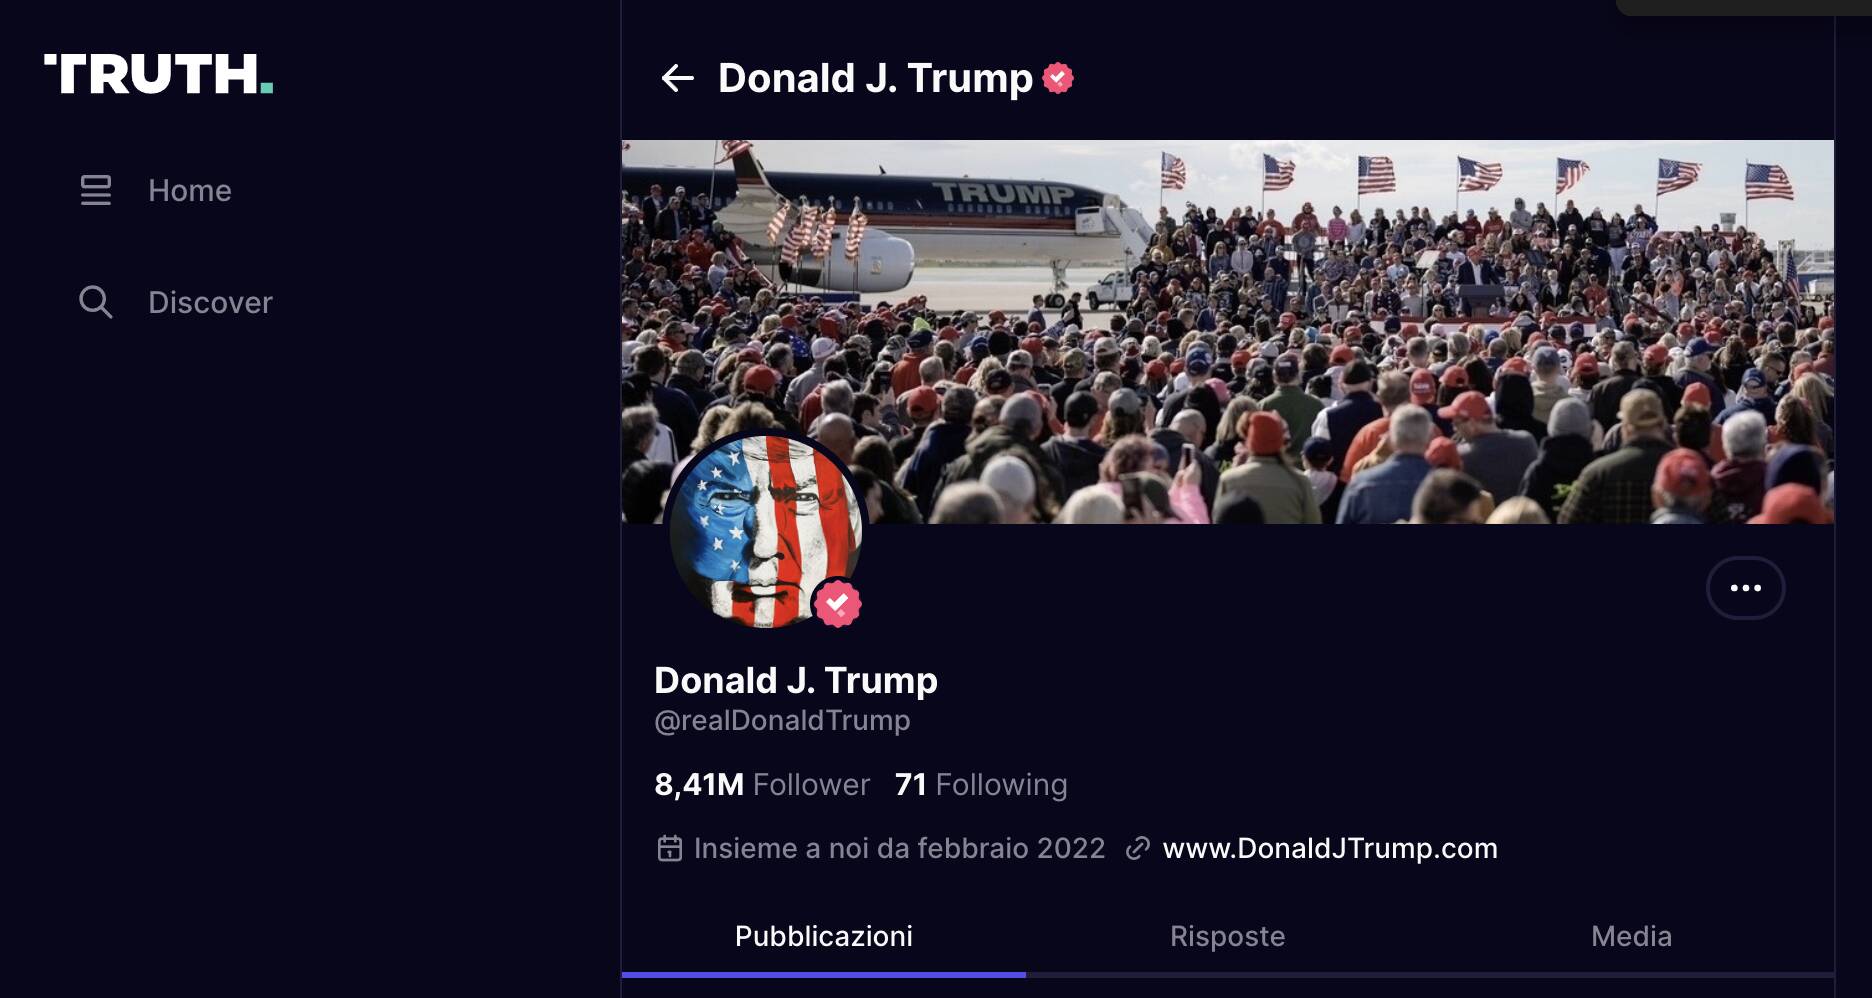Open the Home menu item

point(190,190)
